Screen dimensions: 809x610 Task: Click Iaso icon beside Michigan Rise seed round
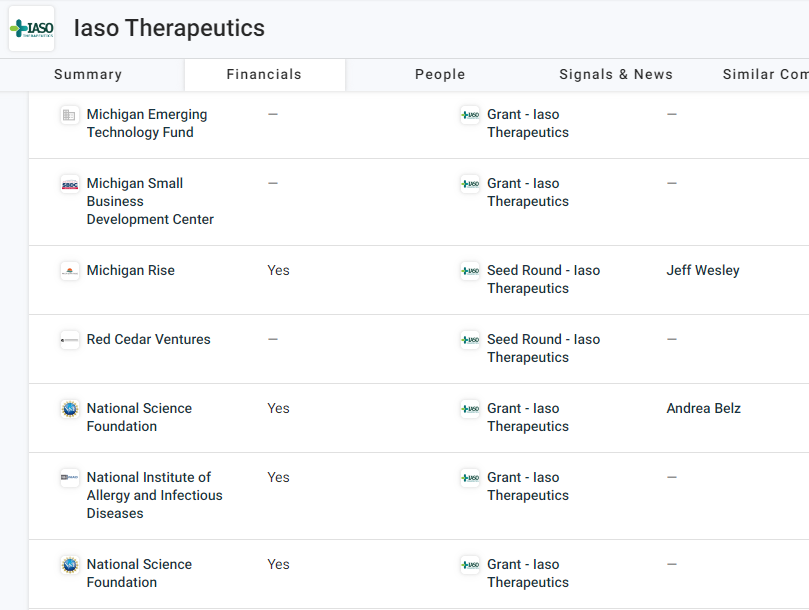pos(469,271)
